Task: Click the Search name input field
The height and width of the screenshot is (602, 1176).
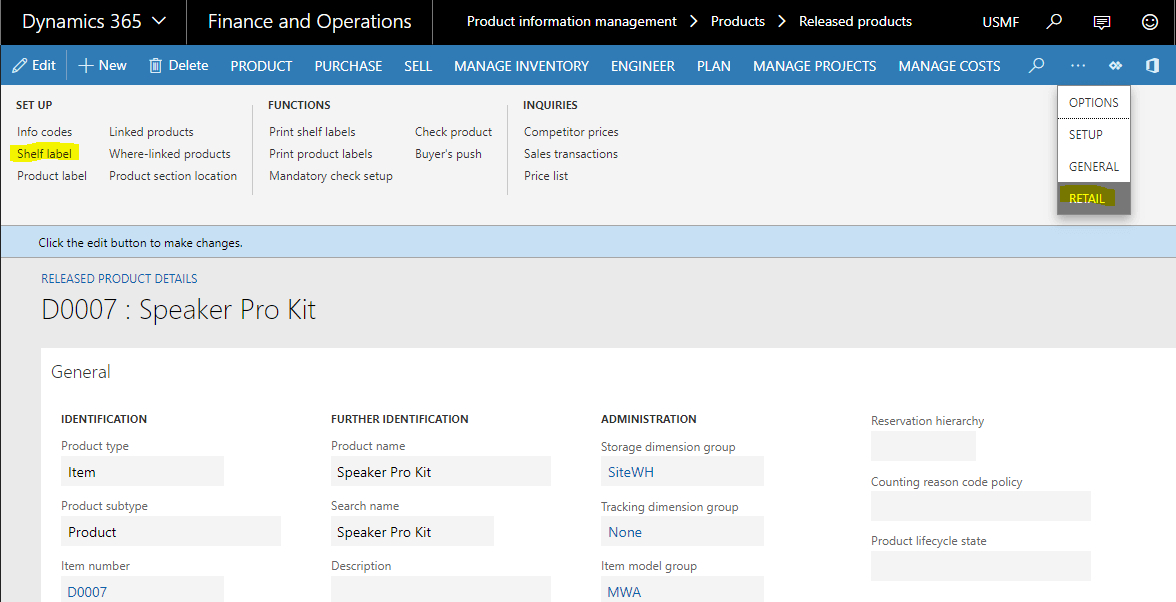Action: point(412,532)
